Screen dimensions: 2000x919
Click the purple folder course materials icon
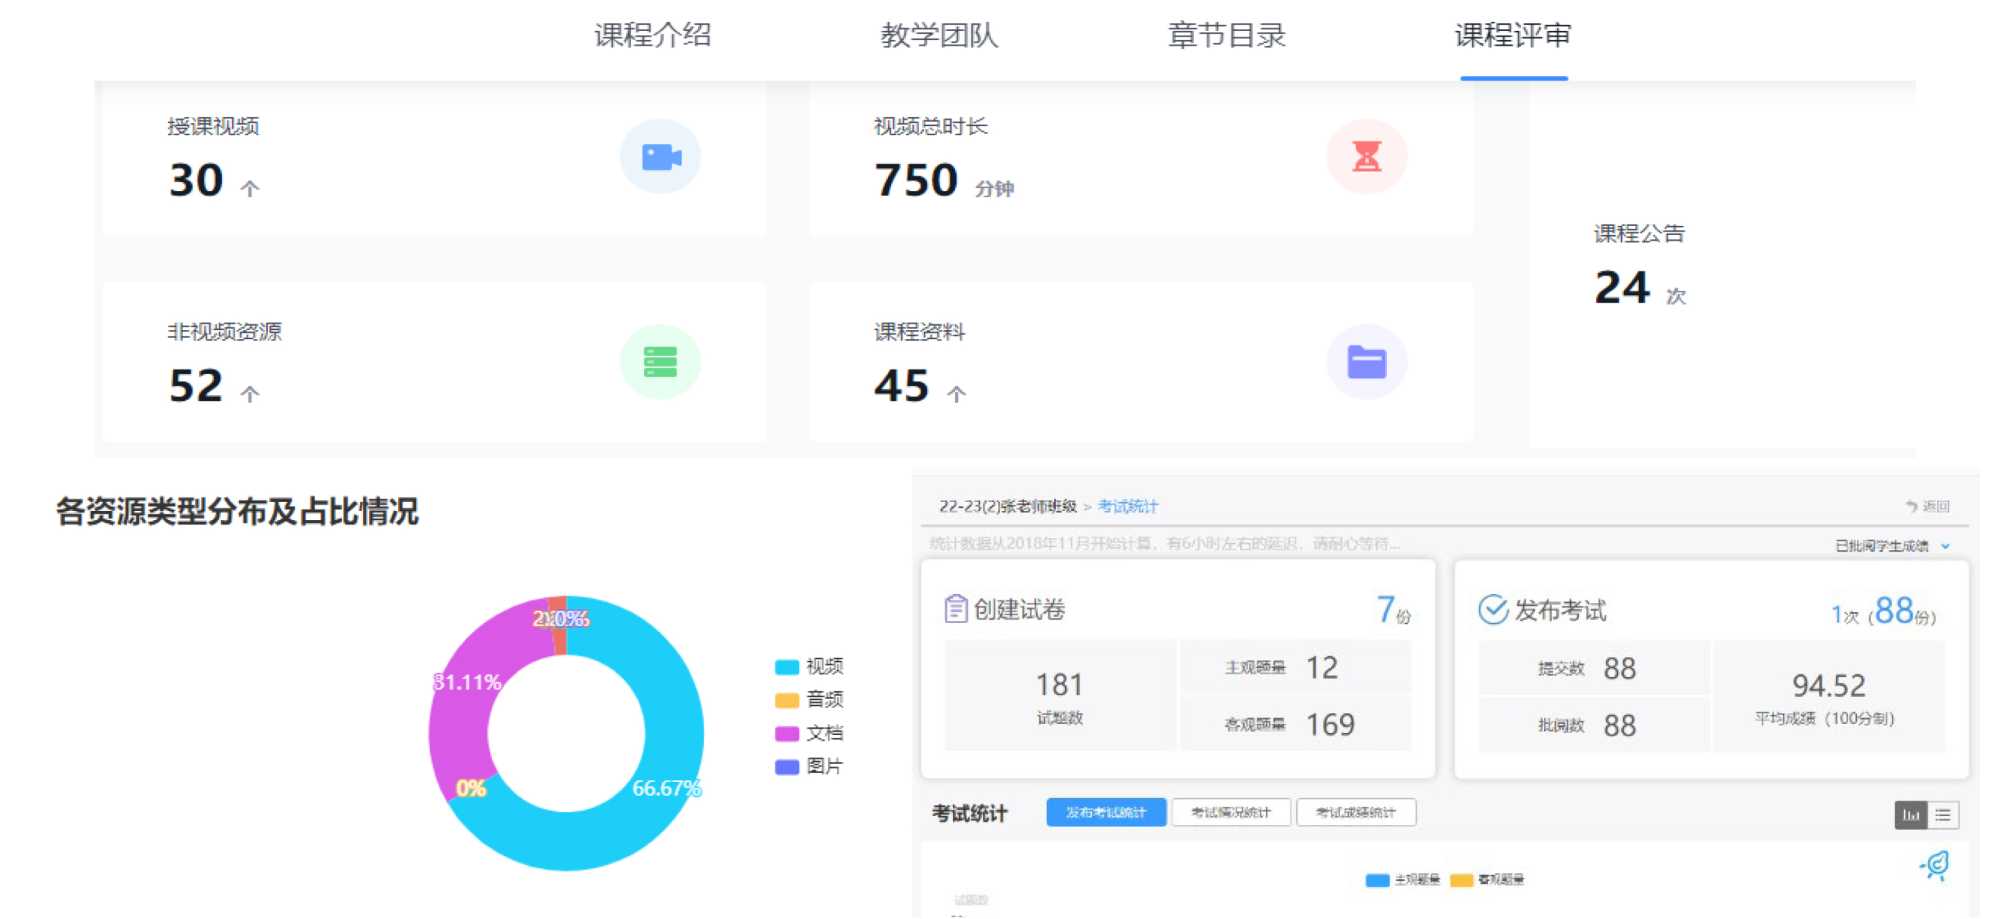[x=1366, y=362]
